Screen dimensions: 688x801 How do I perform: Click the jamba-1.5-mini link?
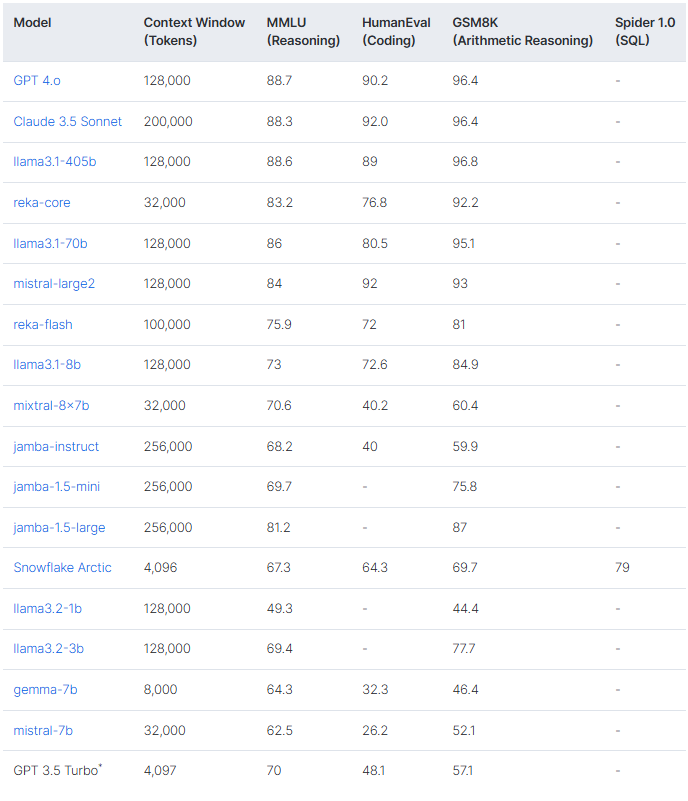pos(56,486)
